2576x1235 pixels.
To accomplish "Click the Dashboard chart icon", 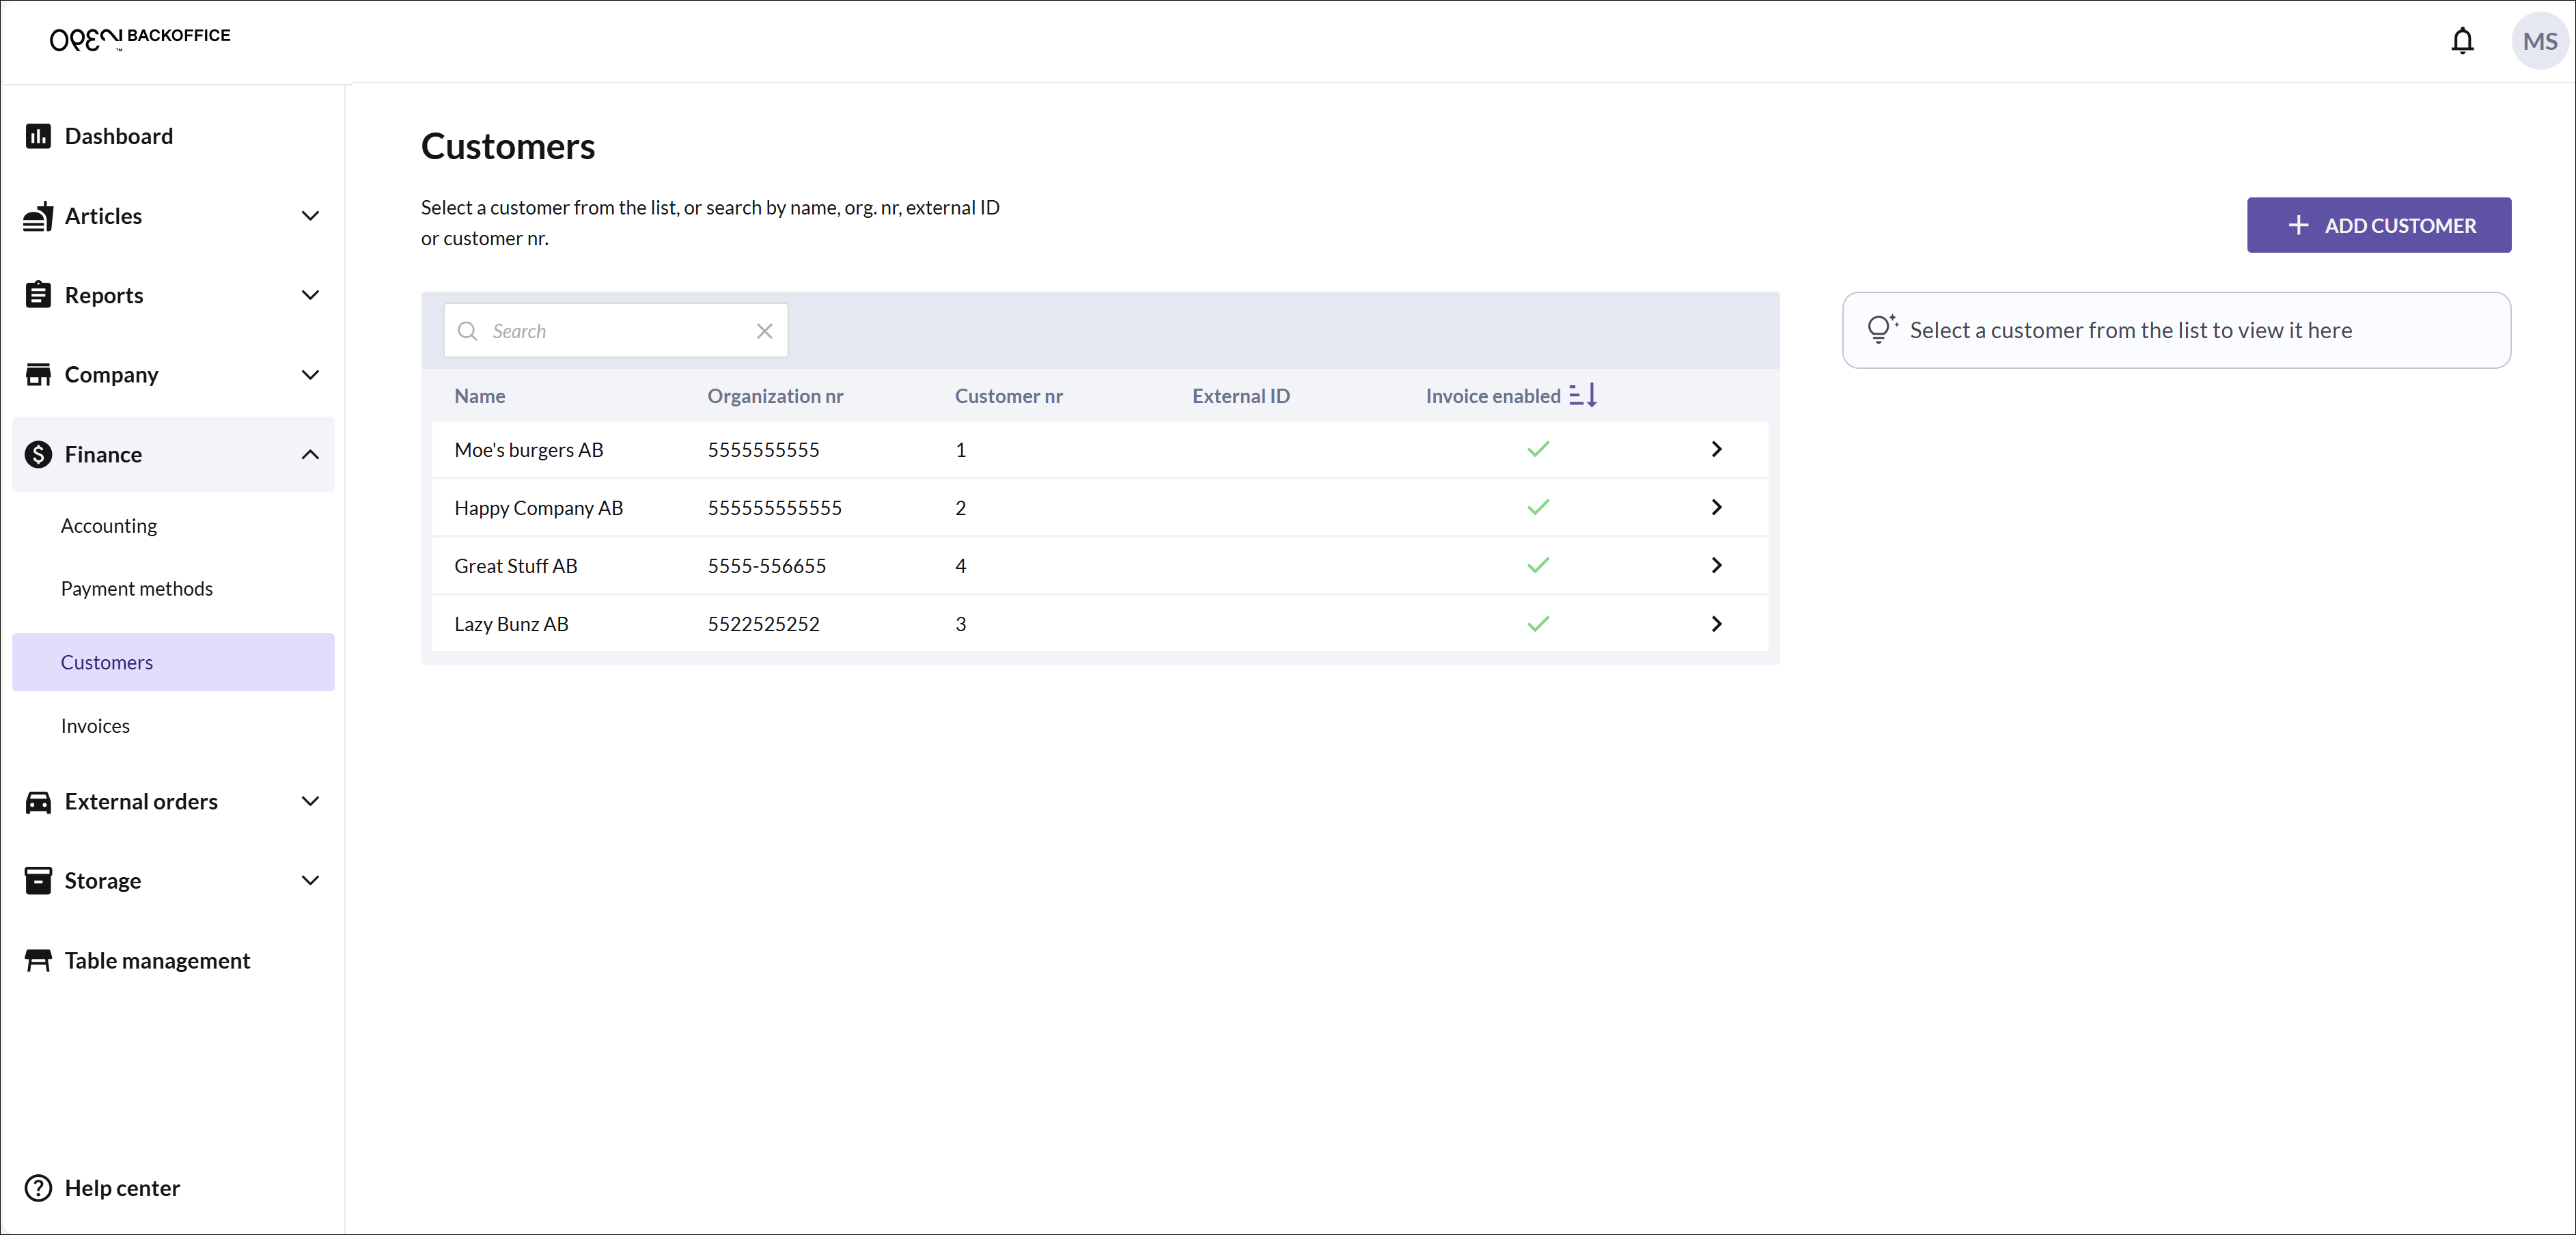I will (x=38, y=136).
